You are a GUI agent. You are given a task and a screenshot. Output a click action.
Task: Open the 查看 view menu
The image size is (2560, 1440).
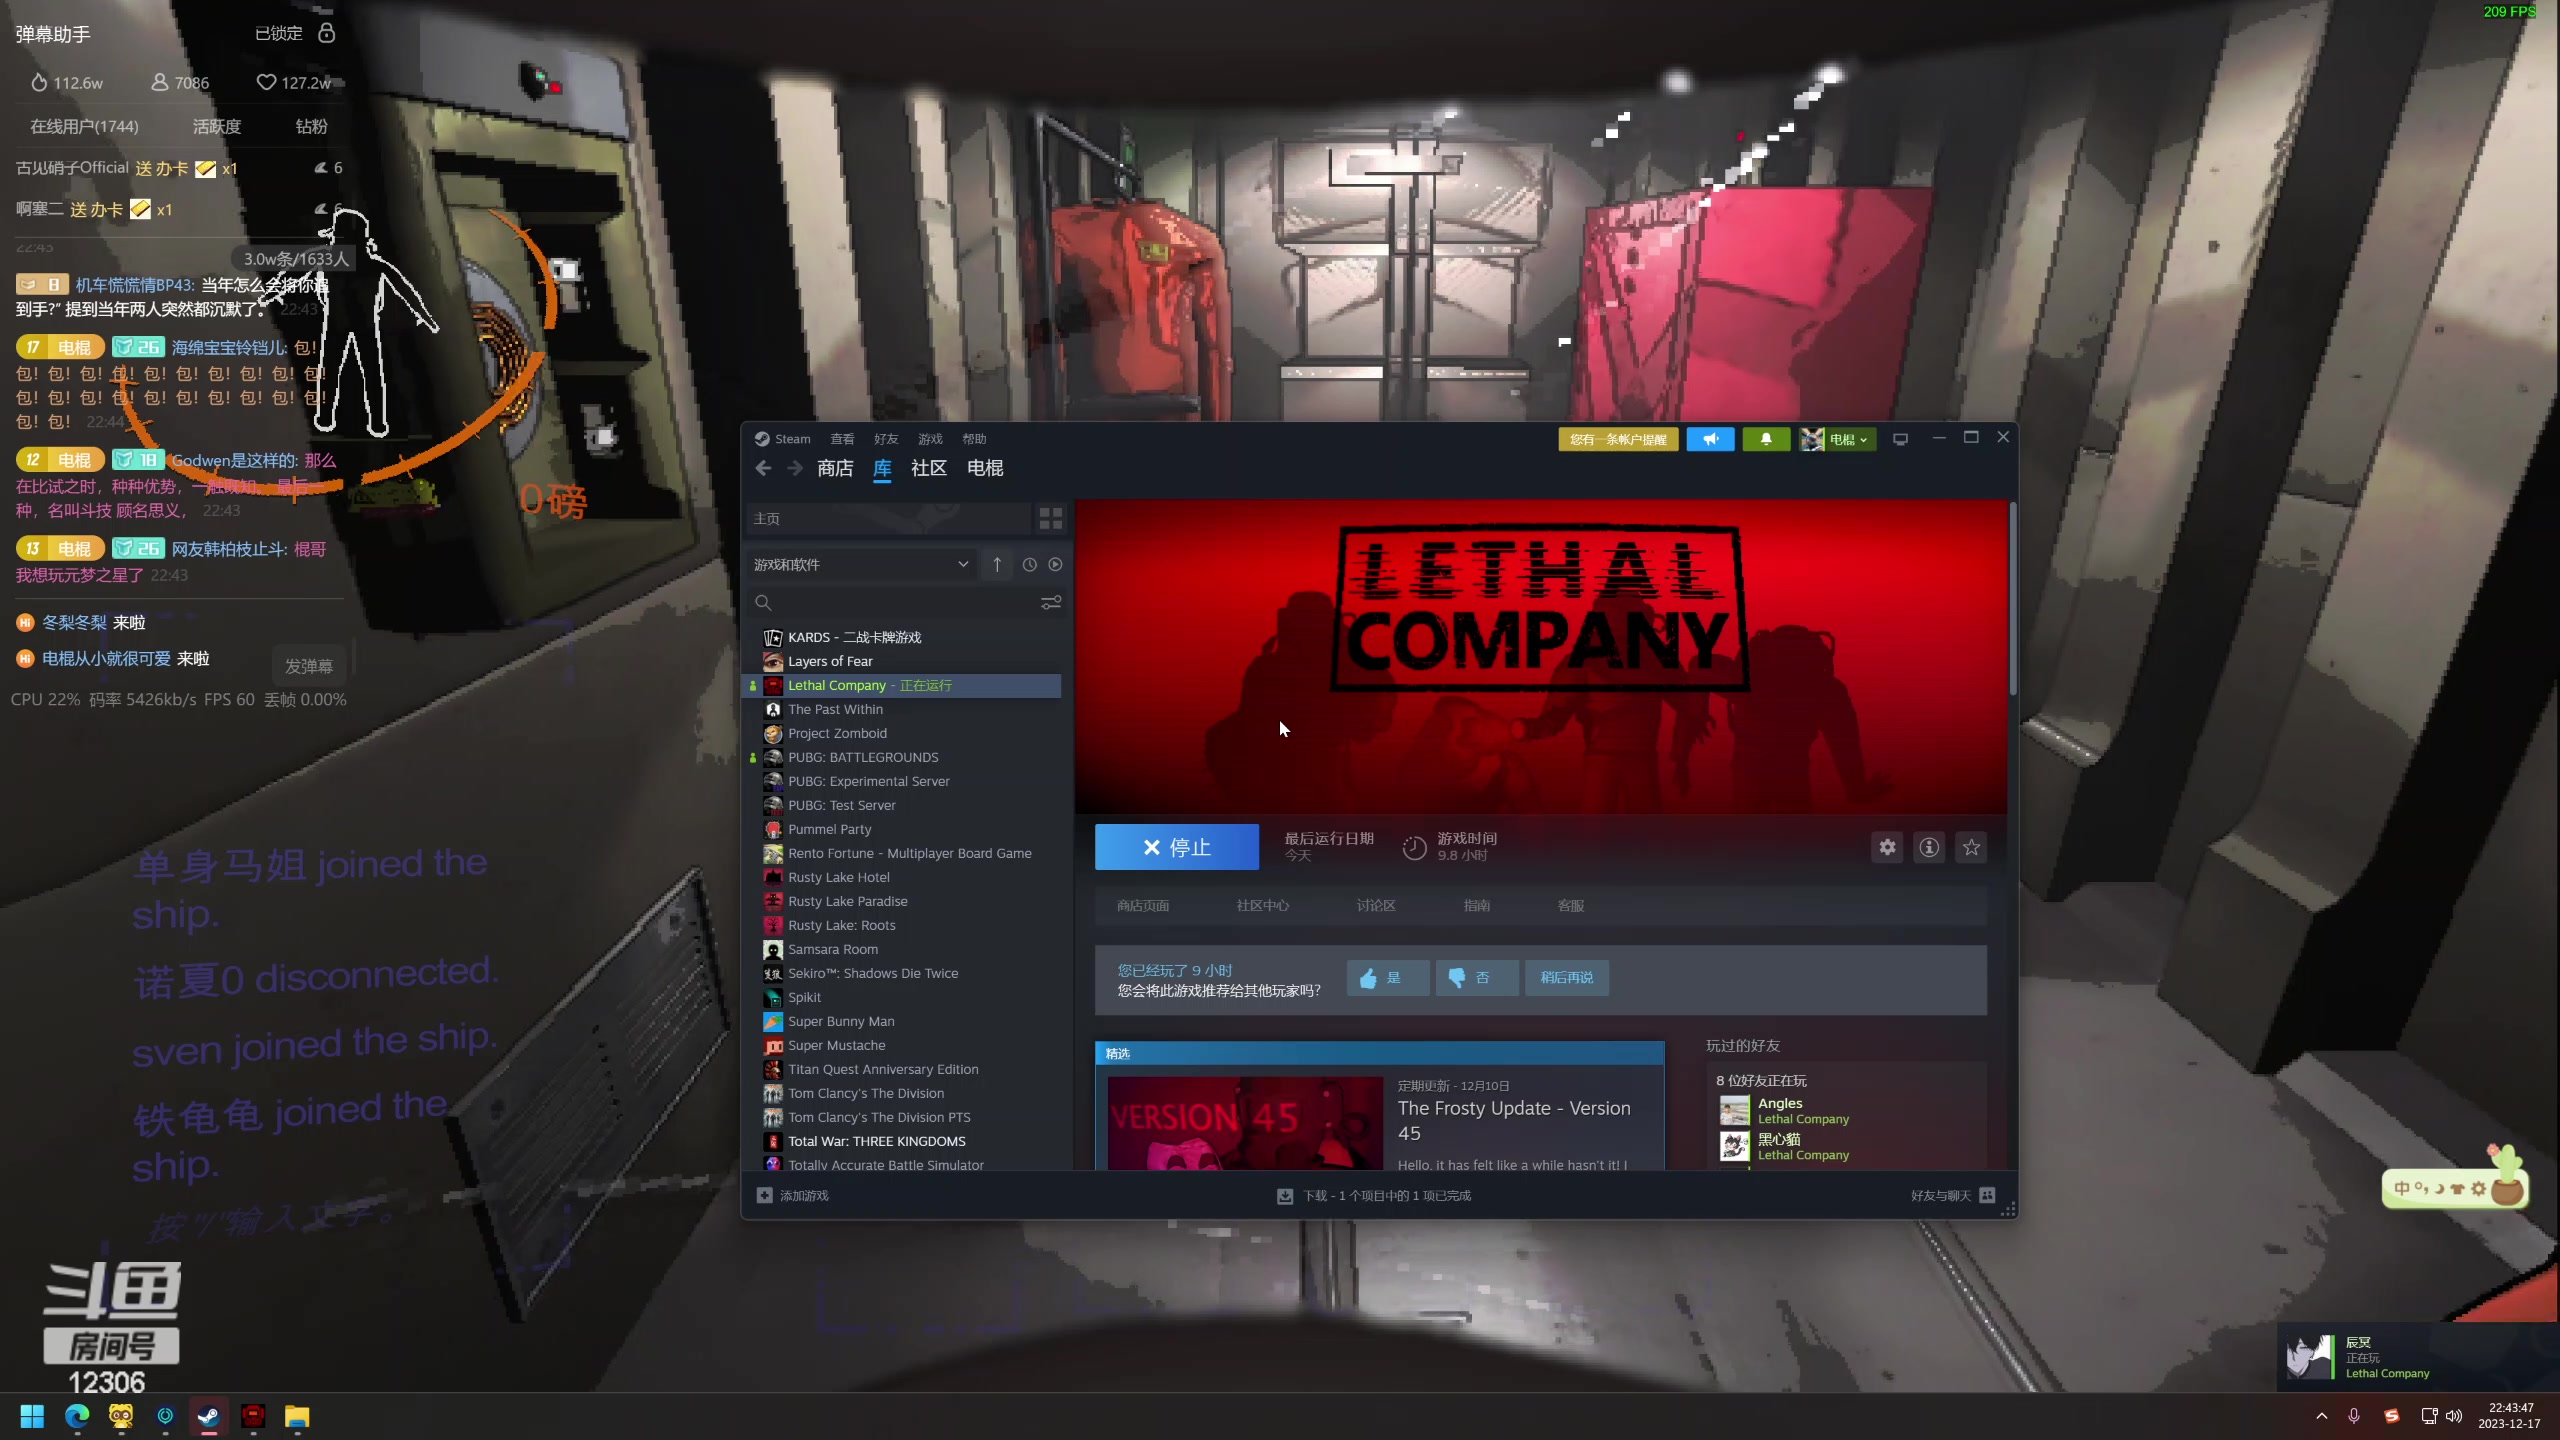tap(842, 439)
